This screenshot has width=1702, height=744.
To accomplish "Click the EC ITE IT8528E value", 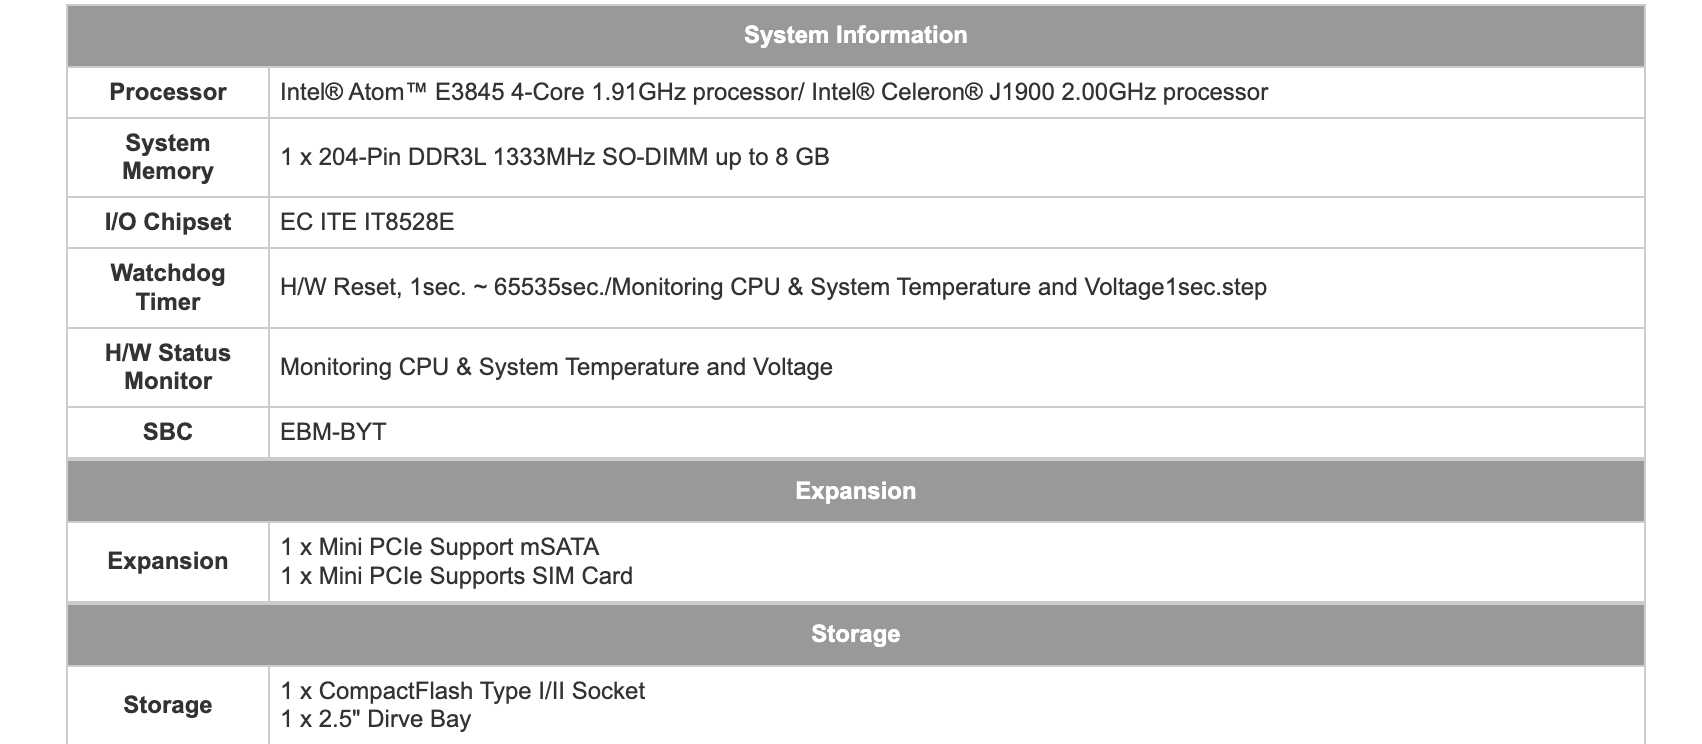I will click(x=367, y=222).
